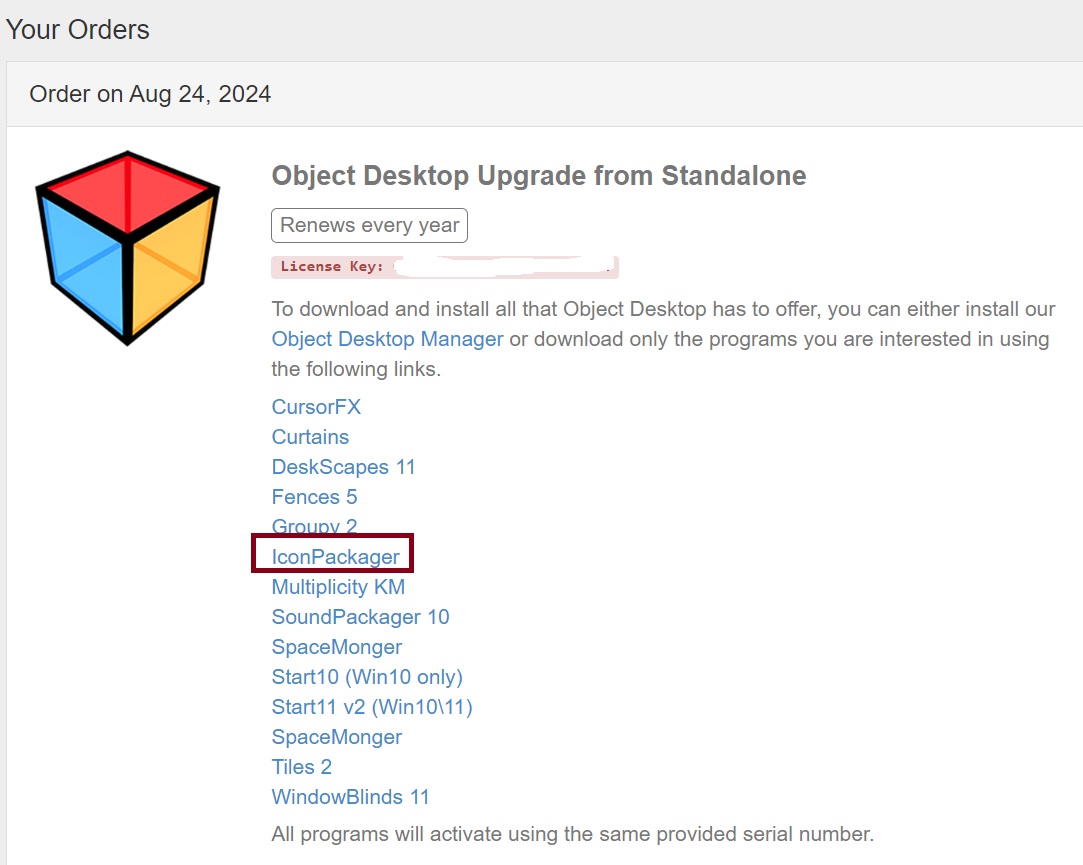The height and width of the screenshot is (865, 1083).
Task: Open the Object Desktop Manager link
Action: pos(387,339)
